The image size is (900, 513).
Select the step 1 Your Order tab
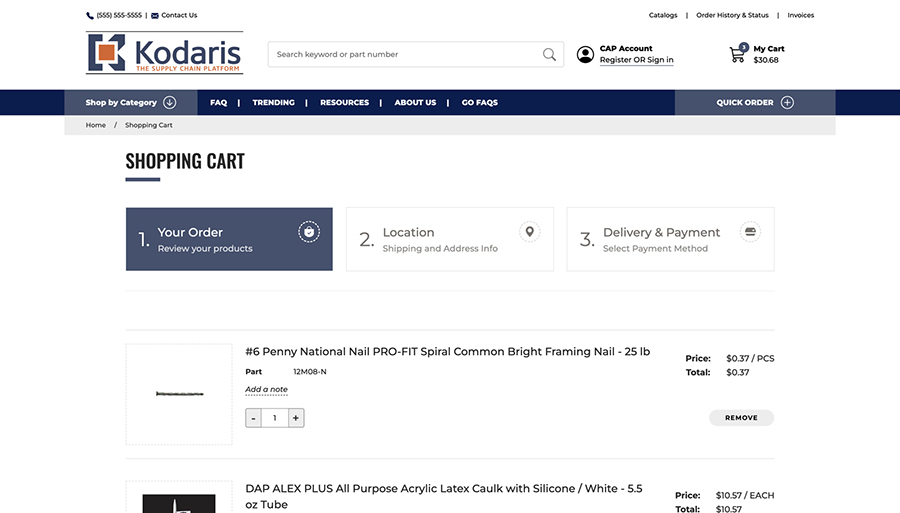point(229,239)
